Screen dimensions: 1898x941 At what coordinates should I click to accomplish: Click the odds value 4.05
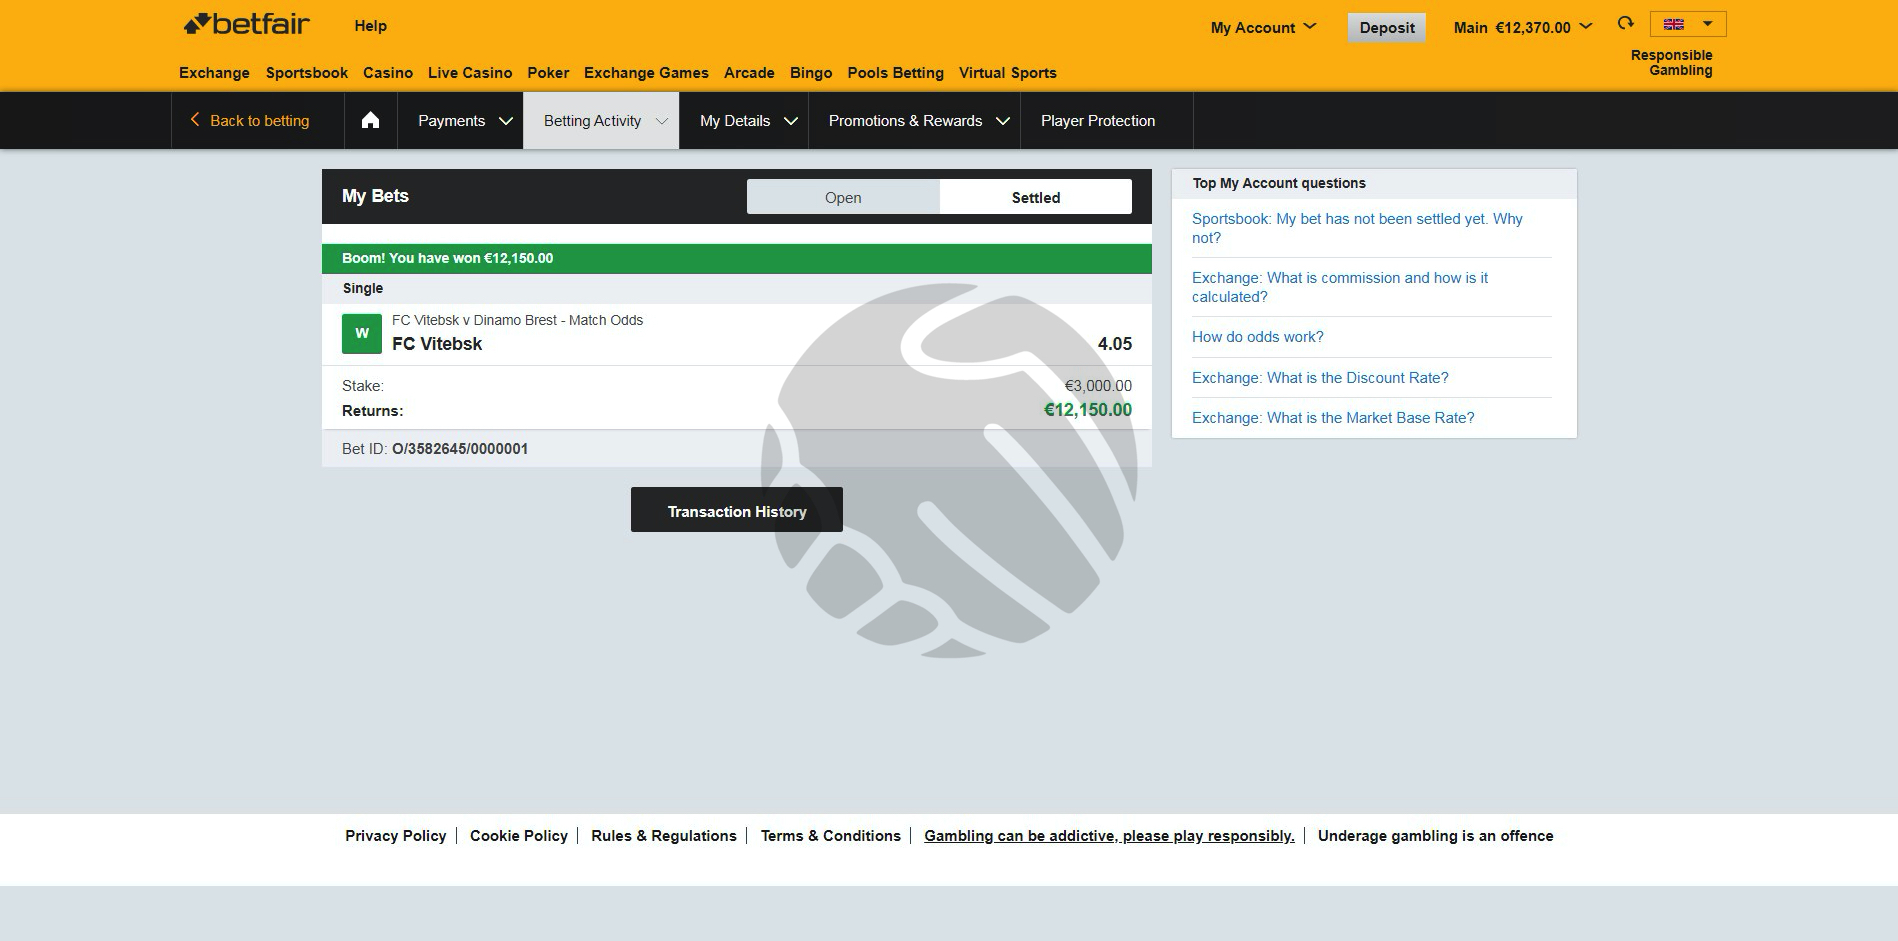(x=1115, y=344)
